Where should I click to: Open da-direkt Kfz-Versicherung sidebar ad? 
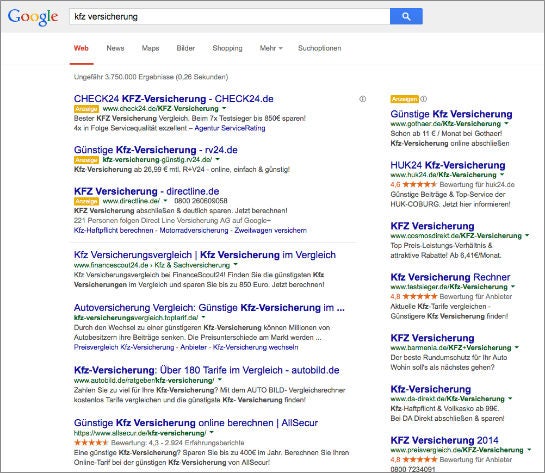coord(431,389)
